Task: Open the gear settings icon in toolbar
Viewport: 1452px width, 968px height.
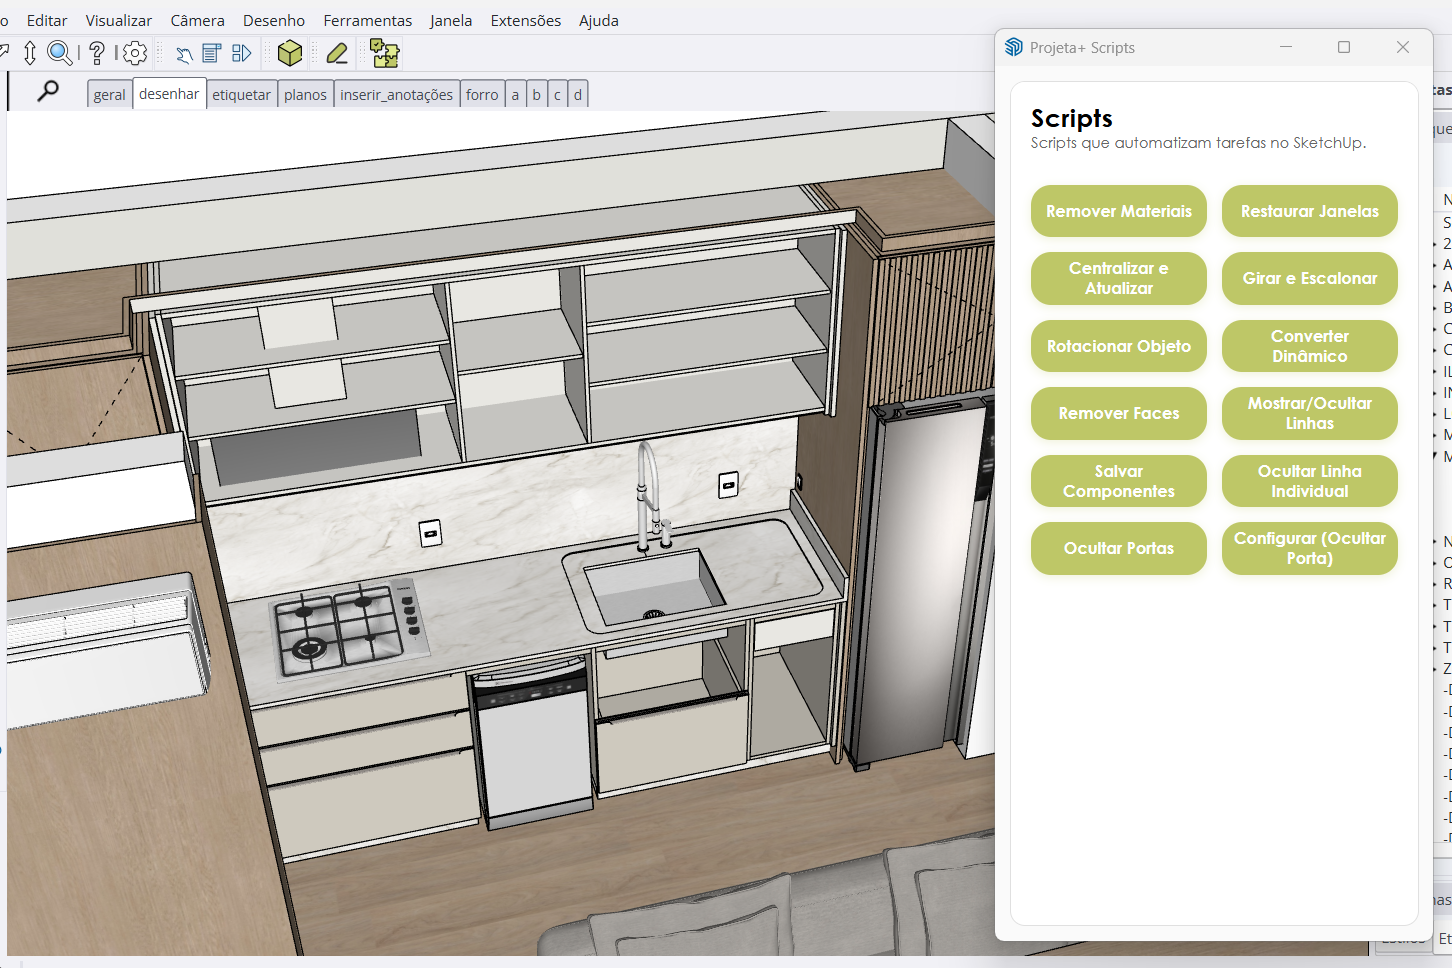Action: tap(135, 53)
